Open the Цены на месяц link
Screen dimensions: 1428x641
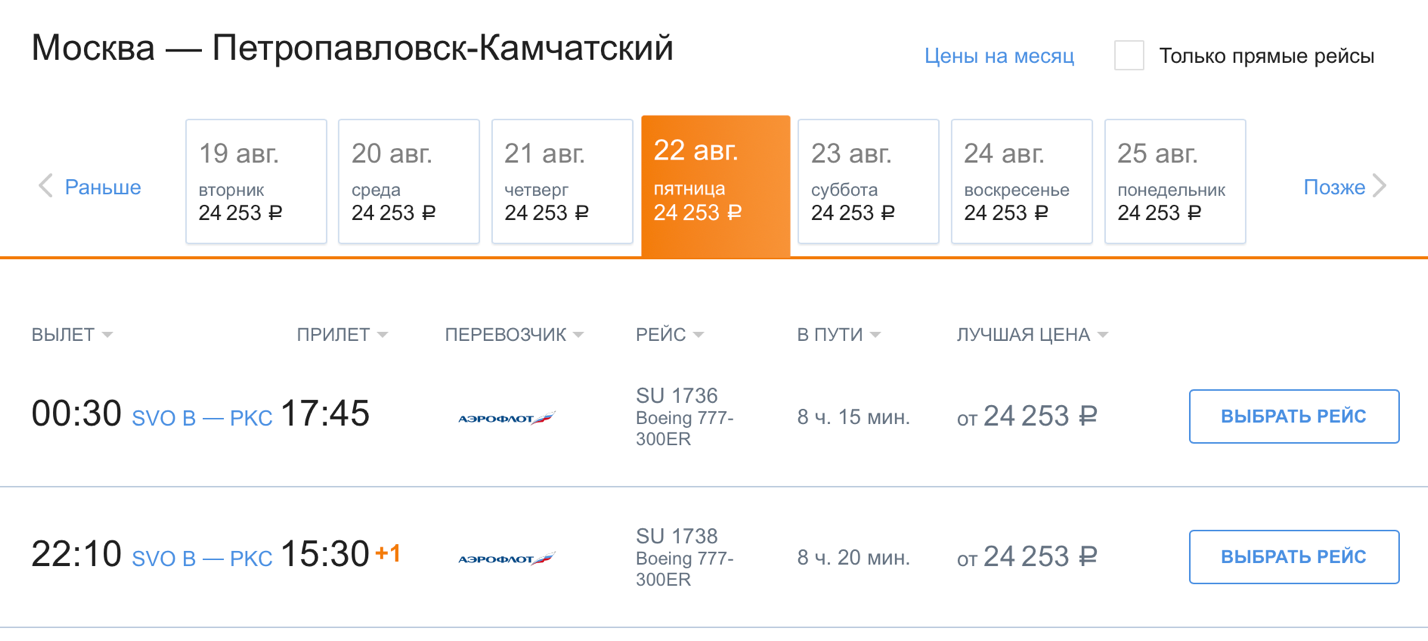point(999,56)
